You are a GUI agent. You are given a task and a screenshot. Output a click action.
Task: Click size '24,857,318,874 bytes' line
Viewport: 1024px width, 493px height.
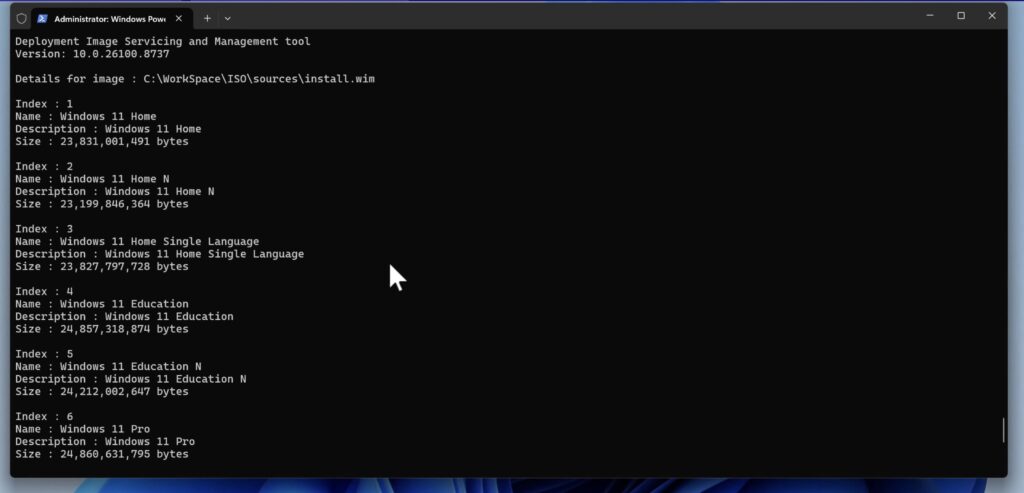102,329
